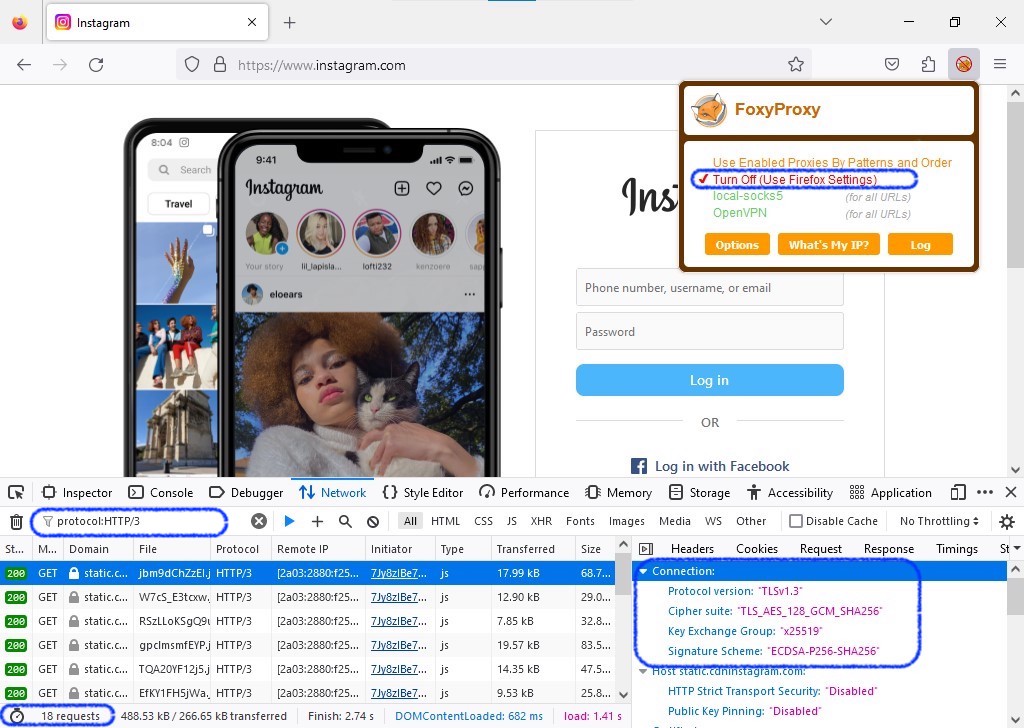This screenshot has height=728, width=1024.
Task: Open the Timings details tab
Action: (957, 549)
